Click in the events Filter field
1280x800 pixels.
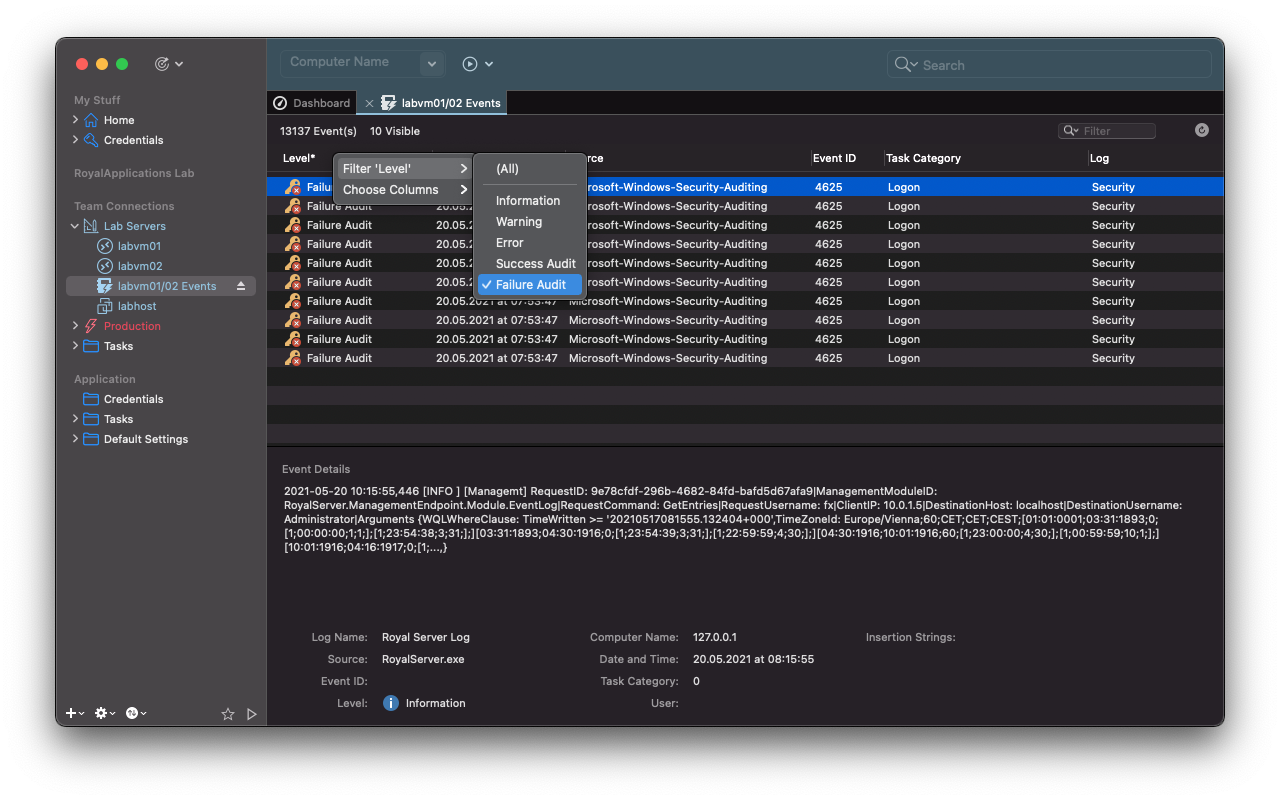pyautogui.click(x=1107, y=131)
